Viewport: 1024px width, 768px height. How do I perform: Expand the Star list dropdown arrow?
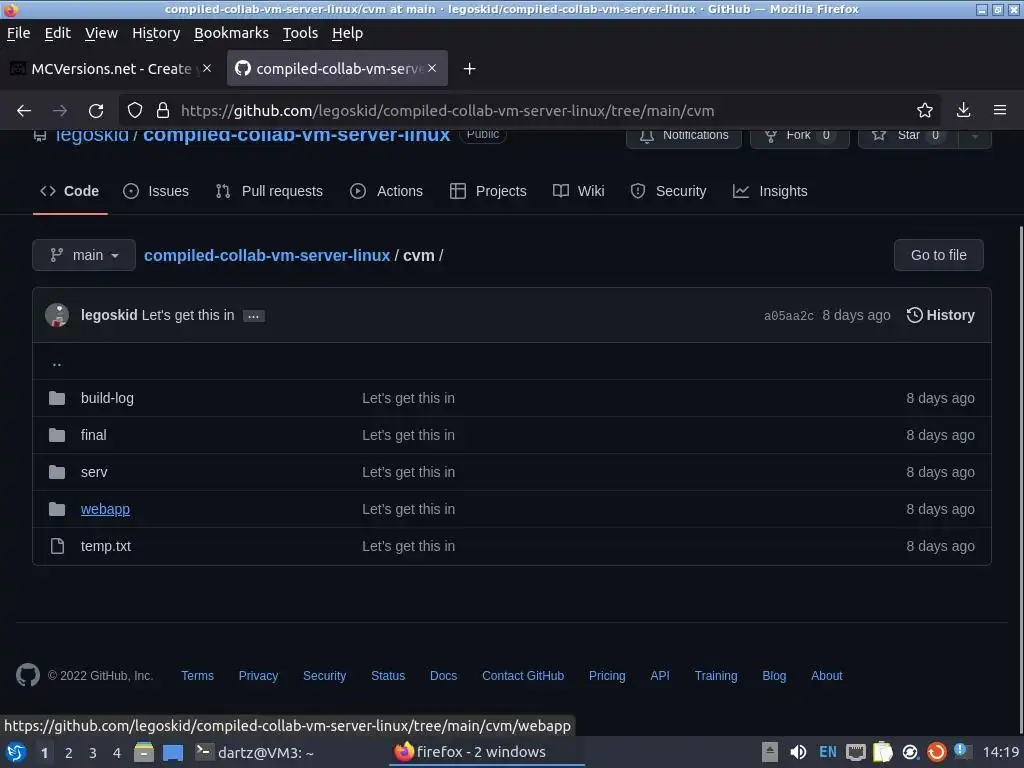(x=974, y=136)
